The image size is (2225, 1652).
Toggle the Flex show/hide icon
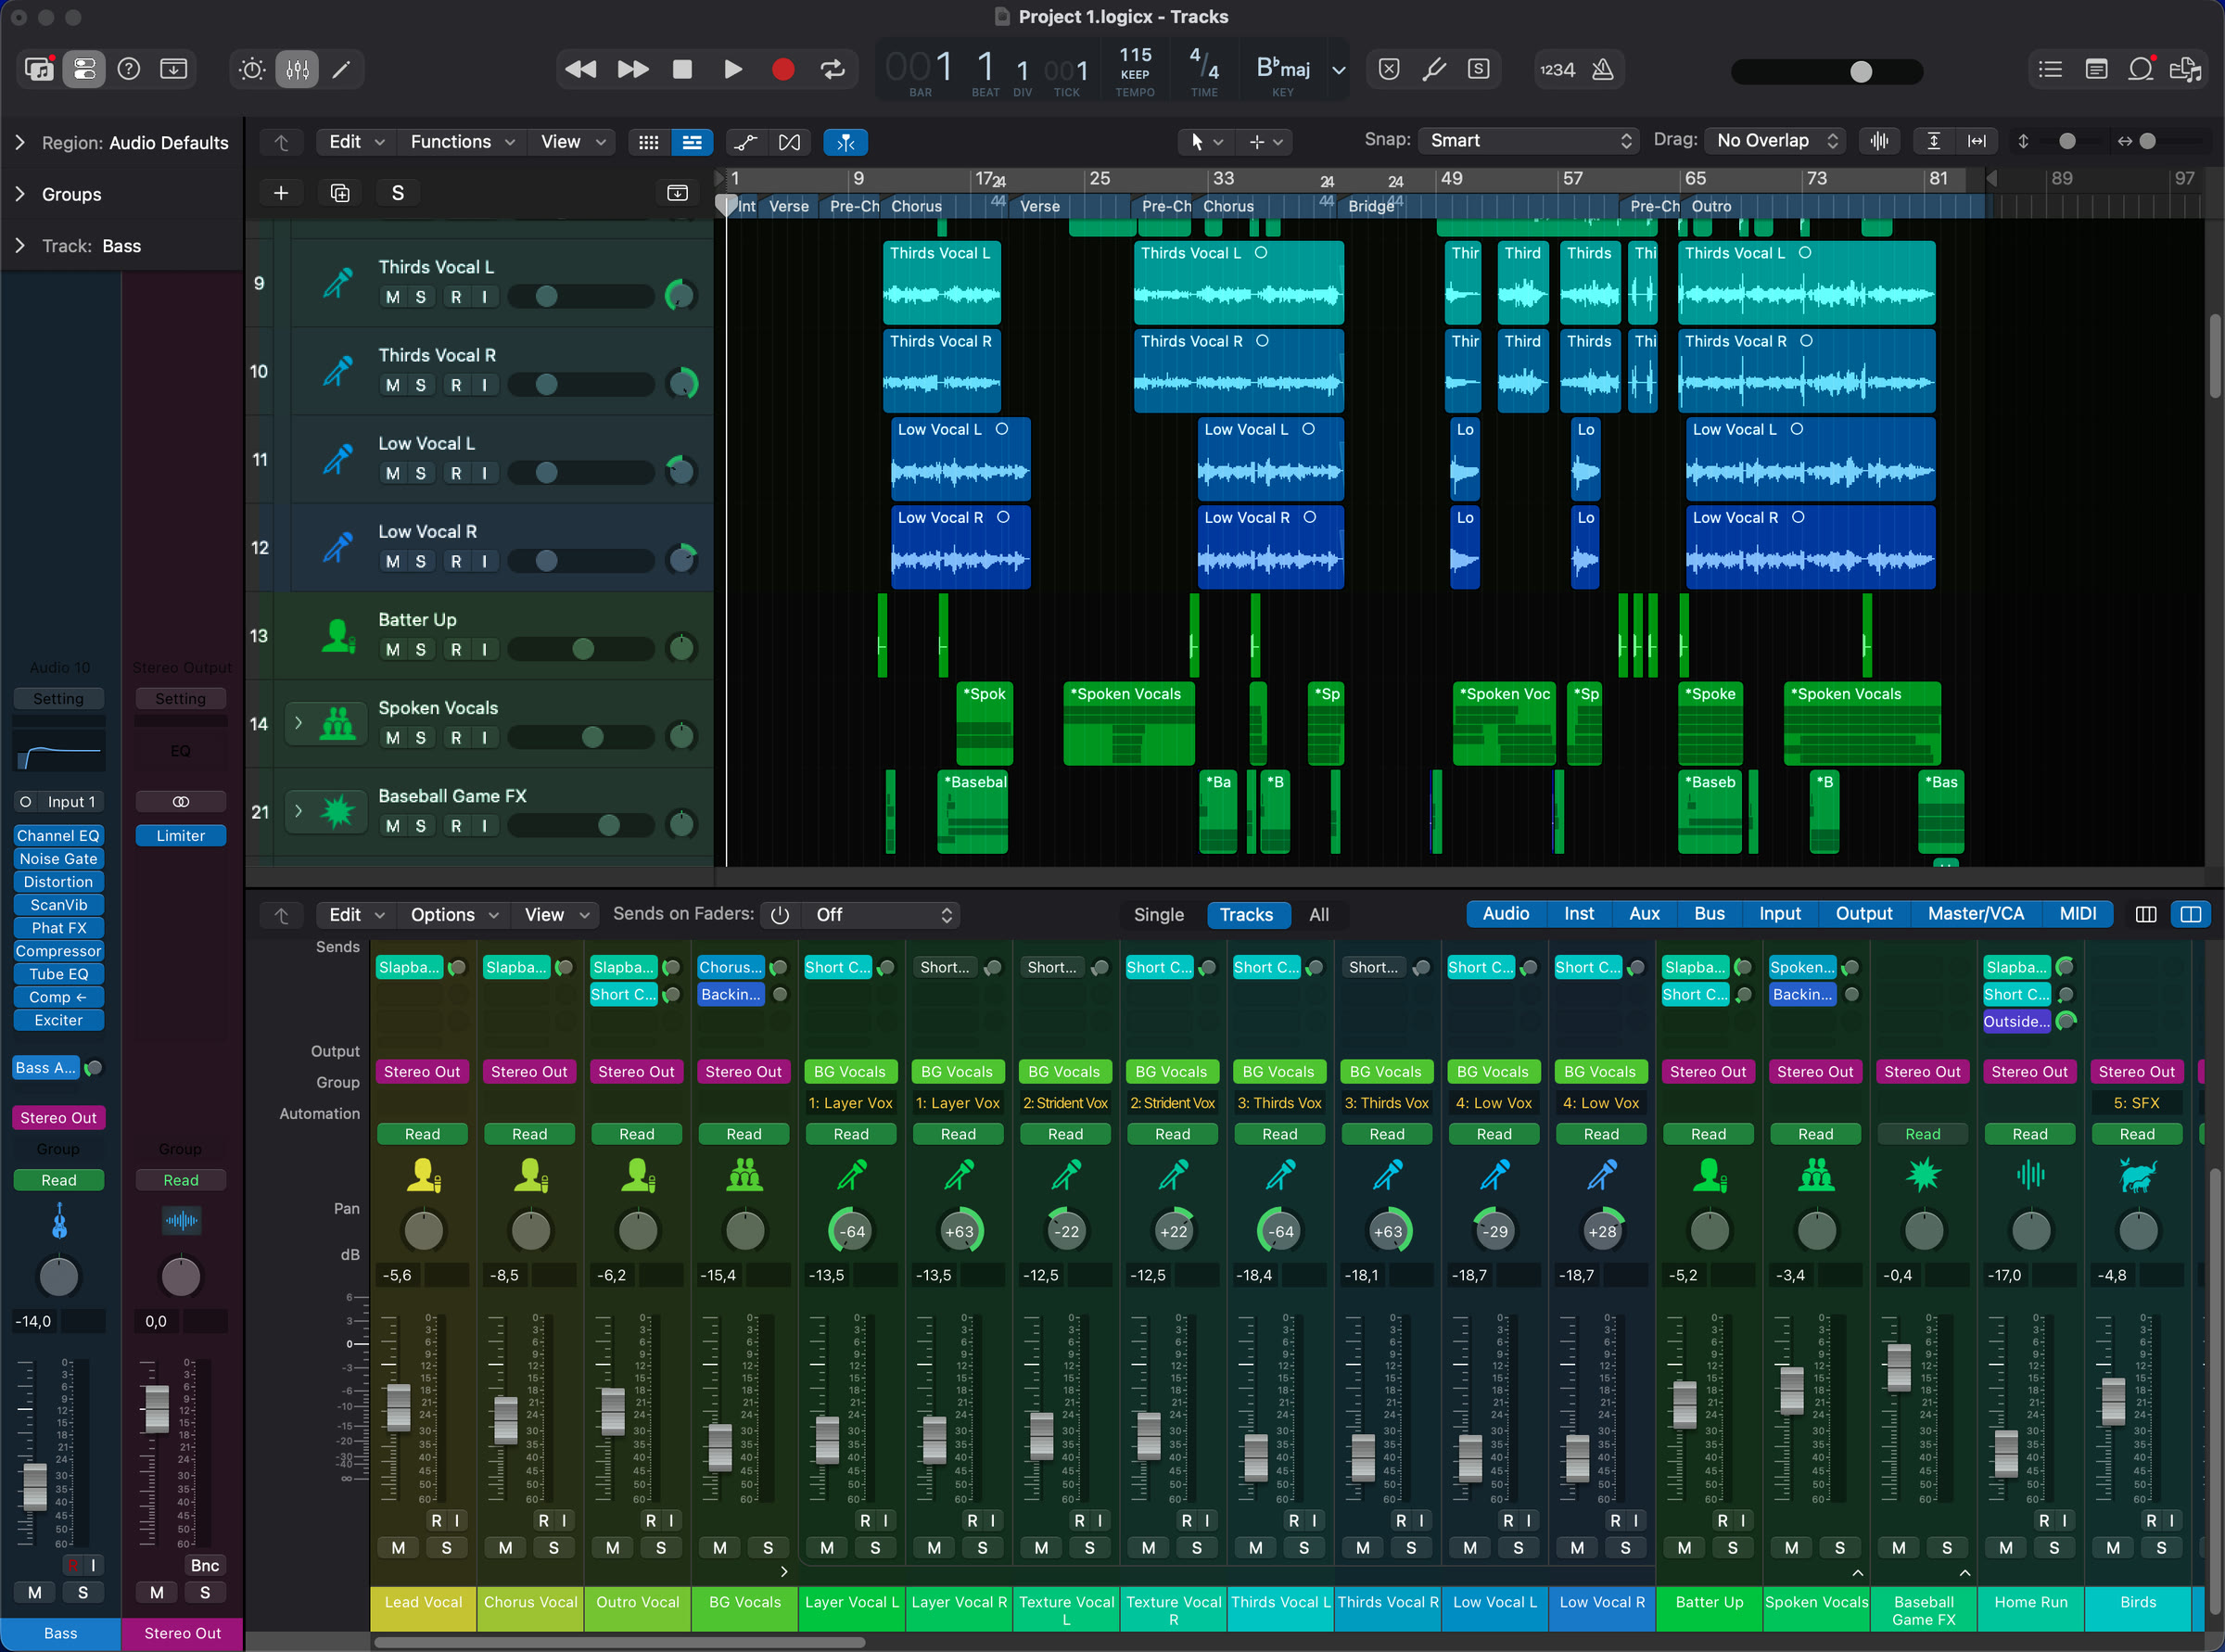pos(789,142)
